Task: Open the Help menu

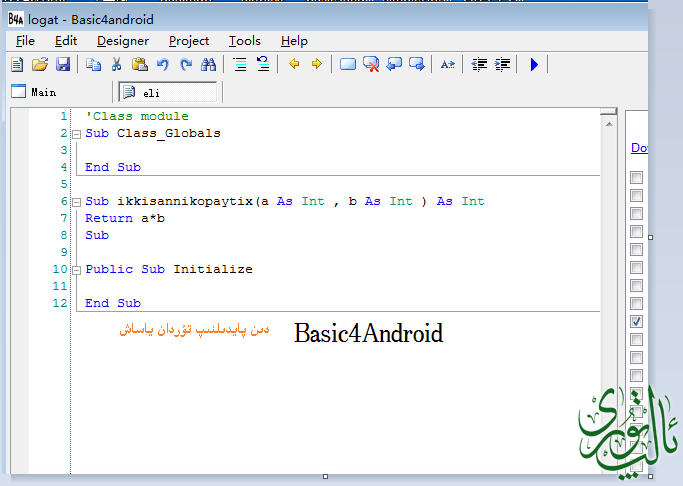Action: pos(294,41)
